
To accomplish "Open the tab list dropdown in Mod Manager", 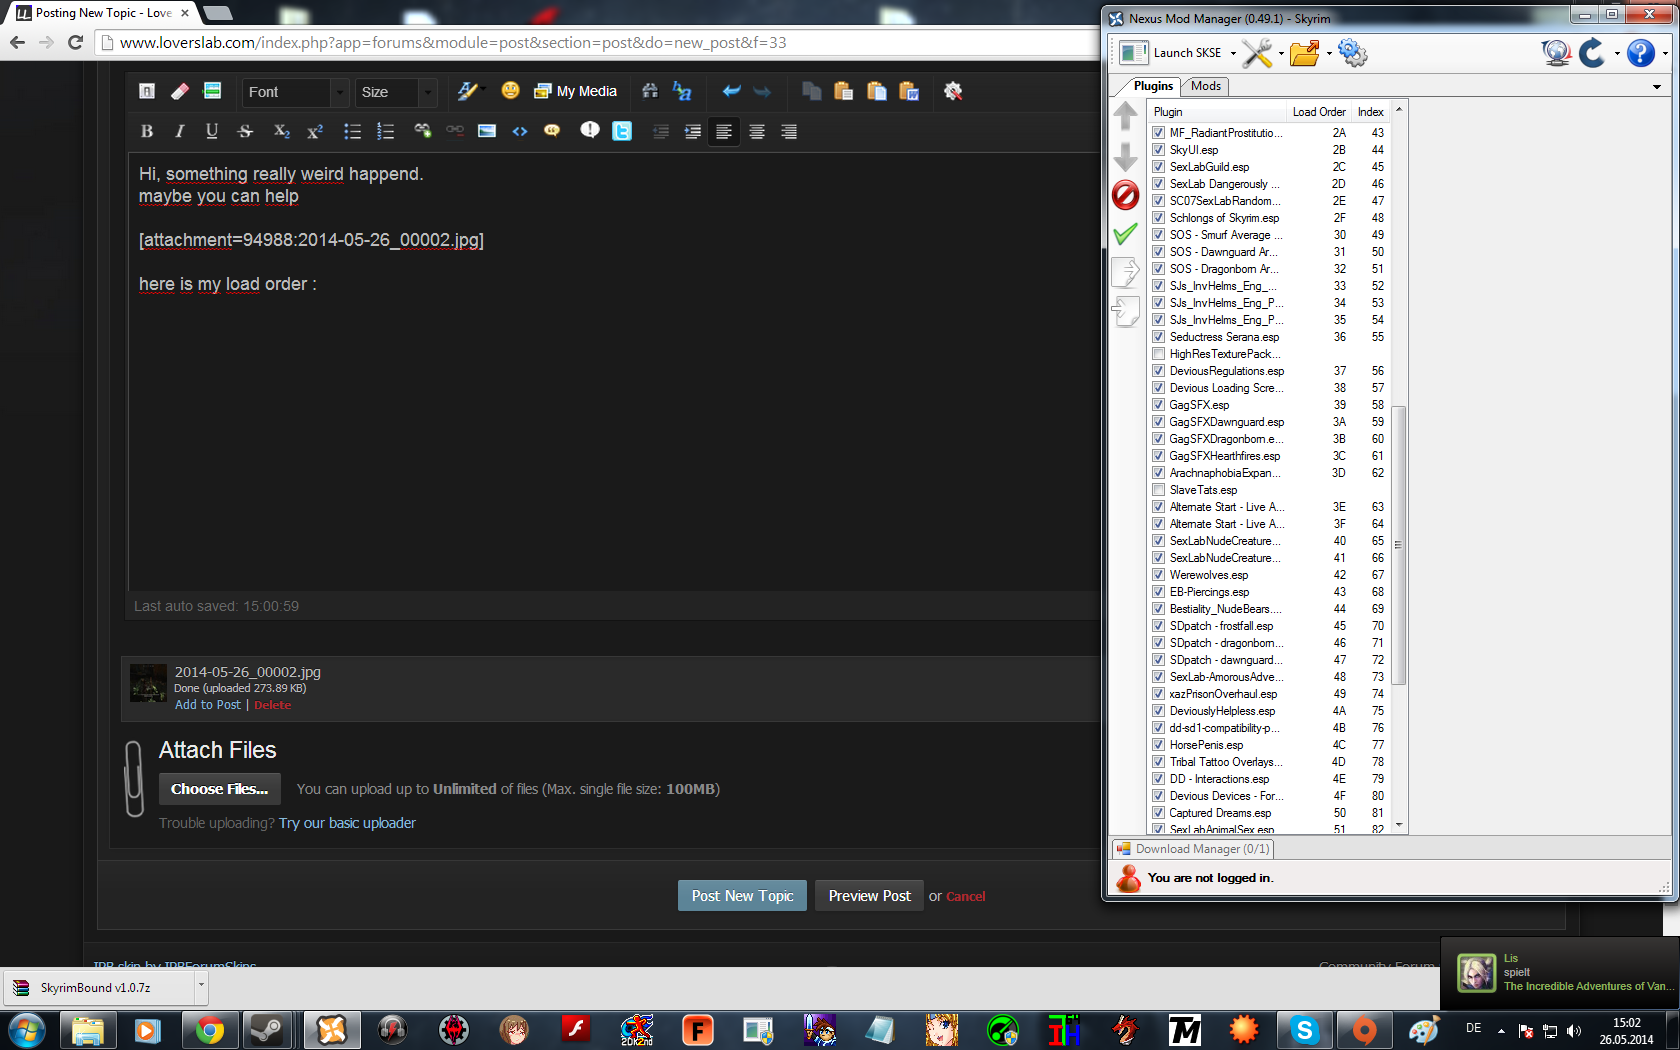I will 1657,87.
